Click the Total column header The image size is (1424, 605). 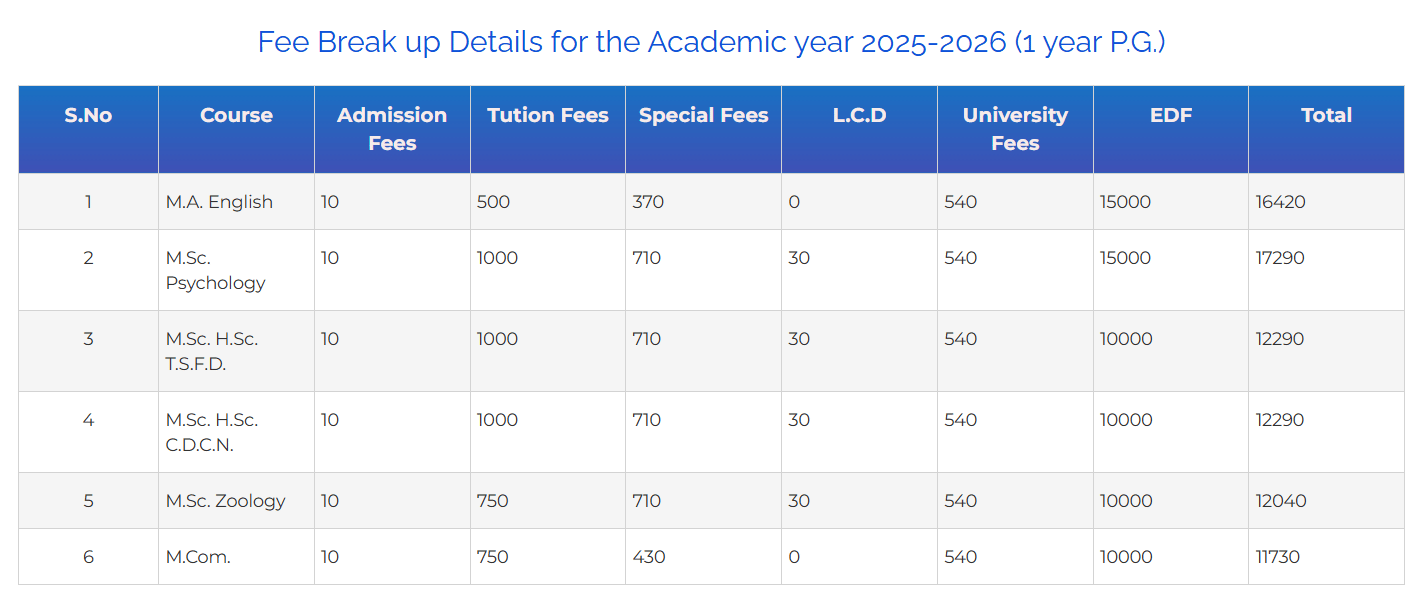click(1326, 115)
